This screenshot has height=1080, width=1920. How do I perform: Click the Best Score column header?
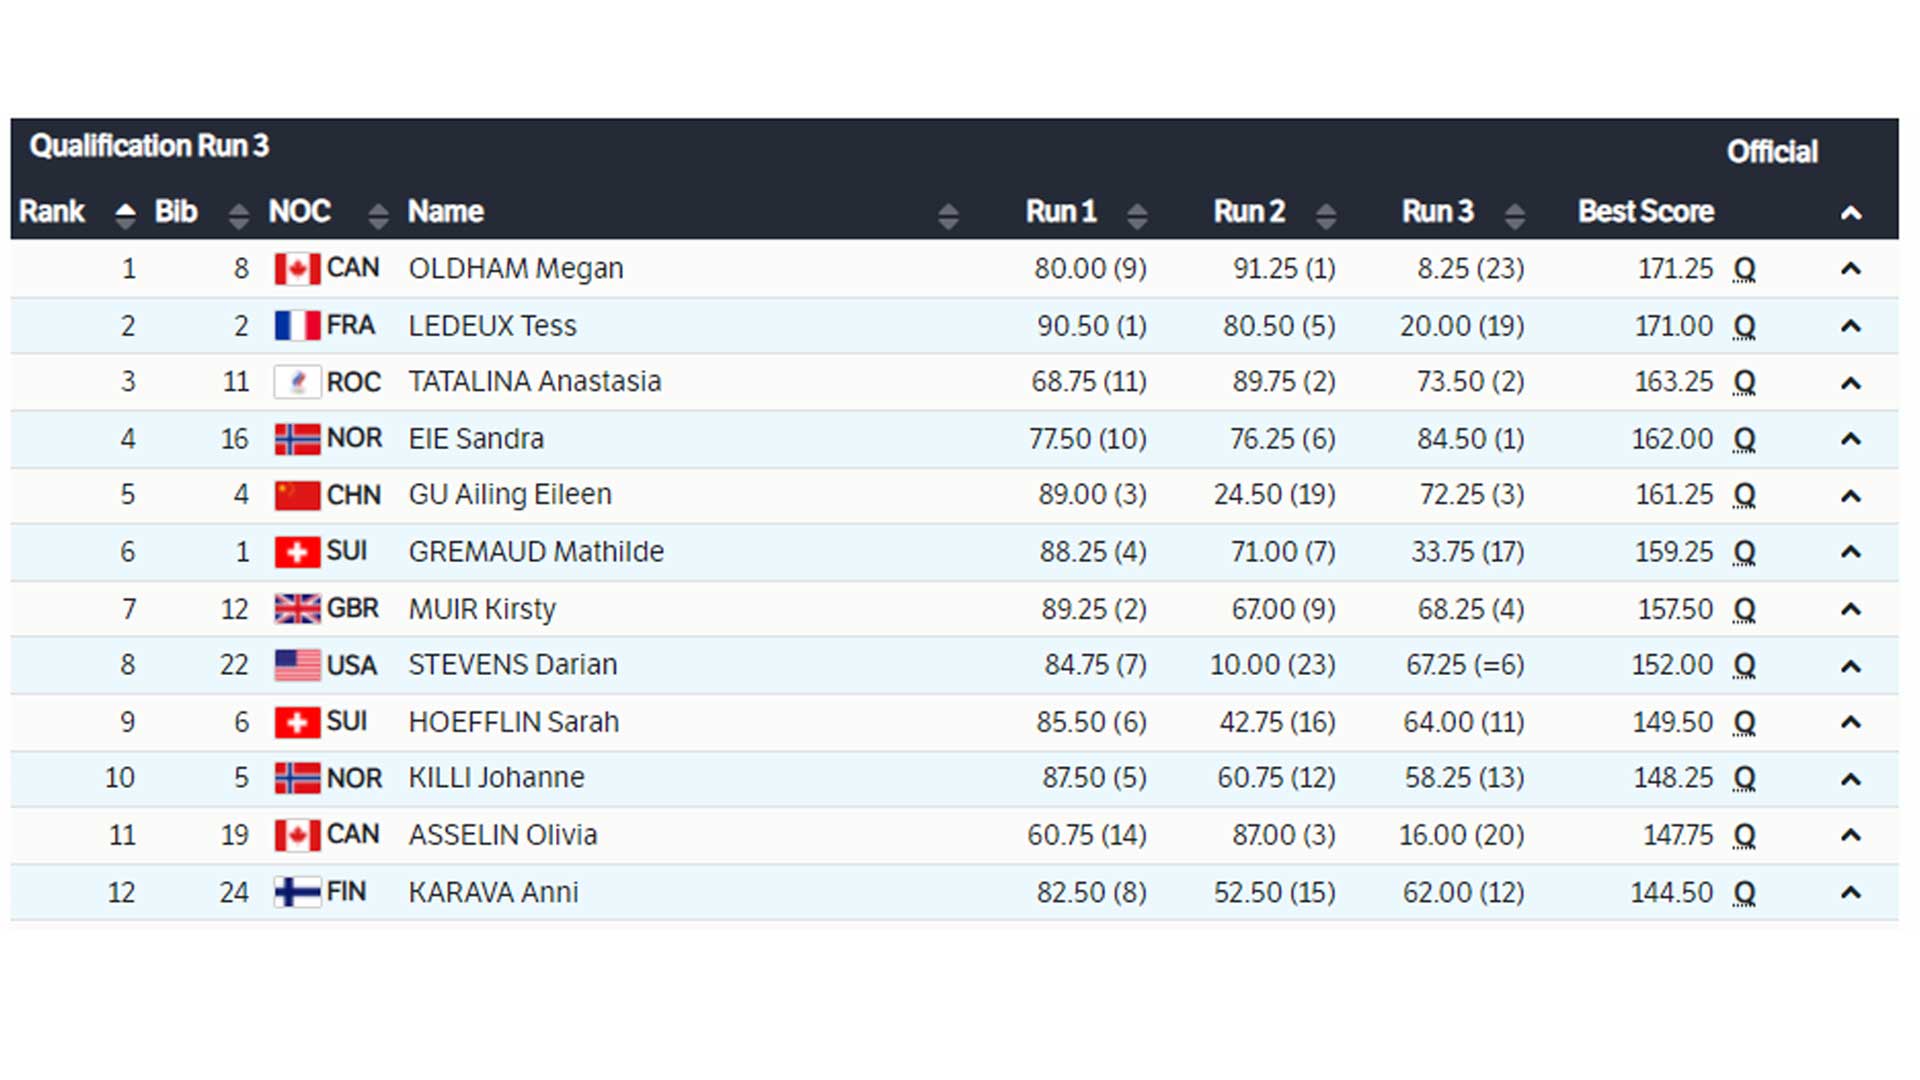[1646, 212]
